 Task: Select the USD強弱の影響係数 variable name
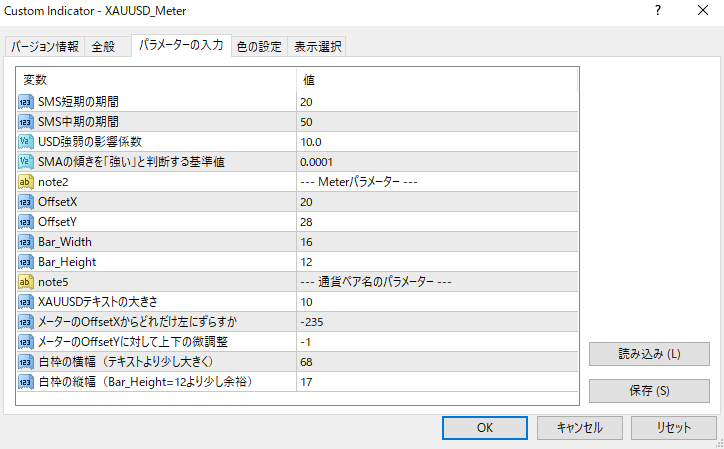click(90, 142)
